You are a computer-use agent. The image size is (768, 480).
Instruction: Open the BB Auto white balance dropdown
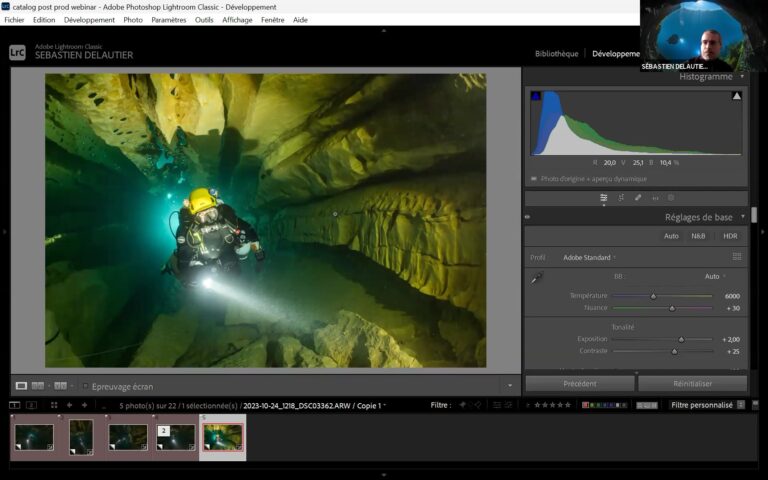[x=715, y=276]
